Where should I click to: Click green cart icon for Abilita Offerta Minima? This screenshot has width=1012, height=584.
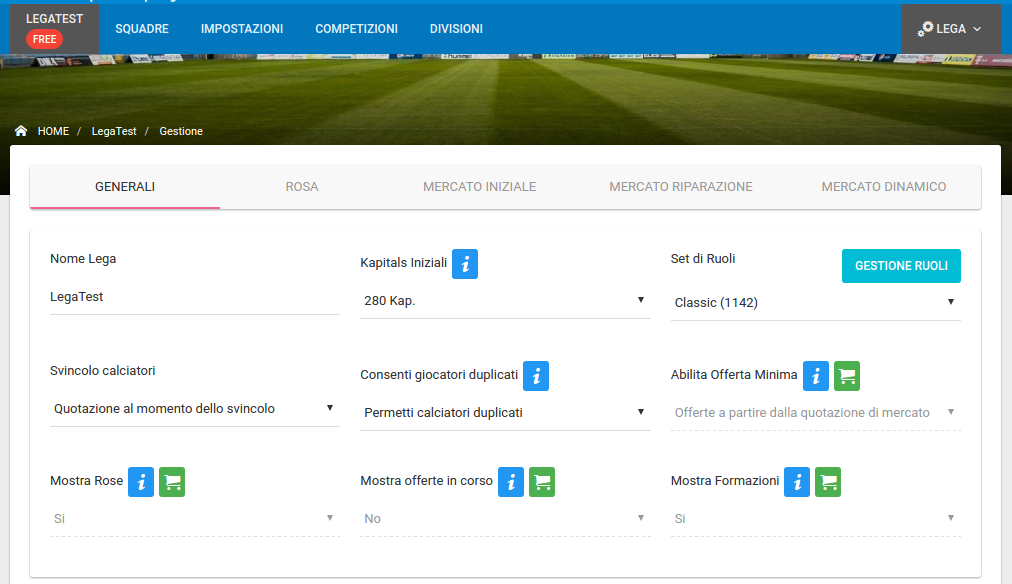[x=847, y=376]
